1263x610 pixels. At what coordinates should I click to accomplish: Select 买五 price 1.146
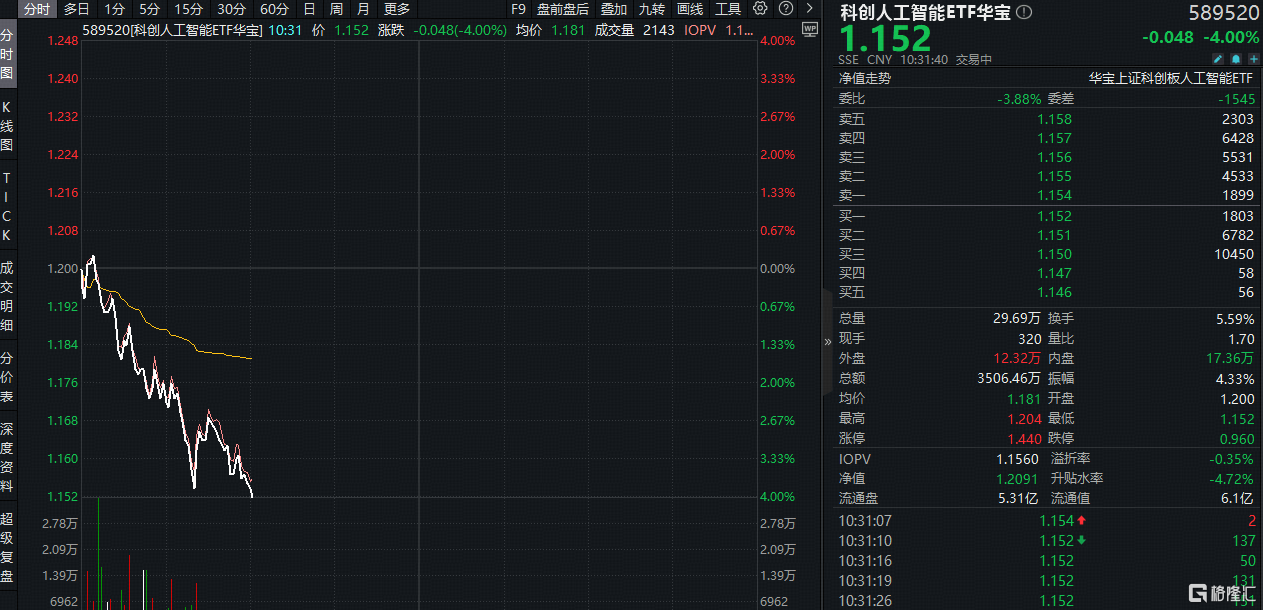click(1054, 293)
